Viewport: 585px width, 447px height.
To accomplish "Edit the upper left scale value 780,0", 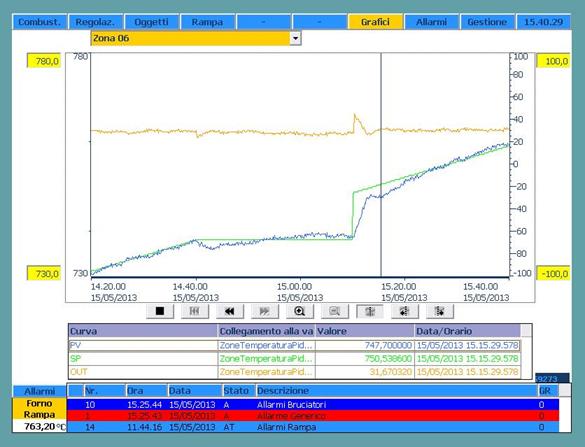I will [44, 61].
